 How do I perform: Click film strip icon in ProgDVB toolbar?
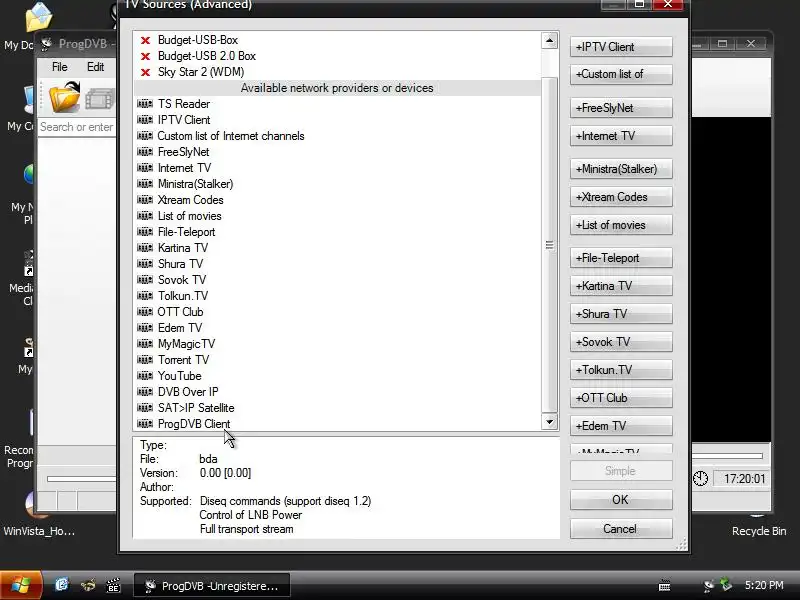[x=99, y=99]
